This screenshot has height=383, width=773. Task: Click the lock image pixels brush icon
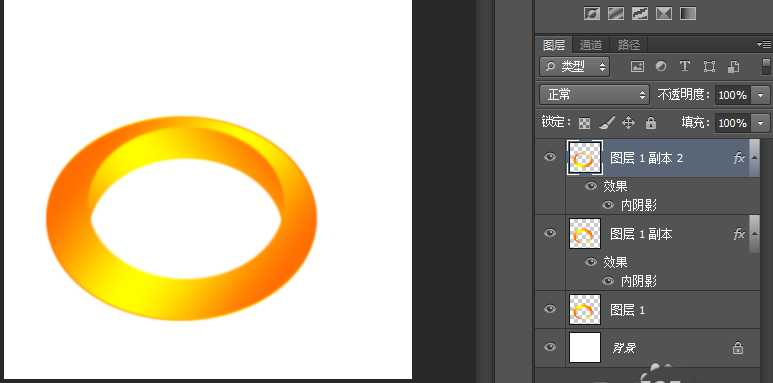pos(607,123)
